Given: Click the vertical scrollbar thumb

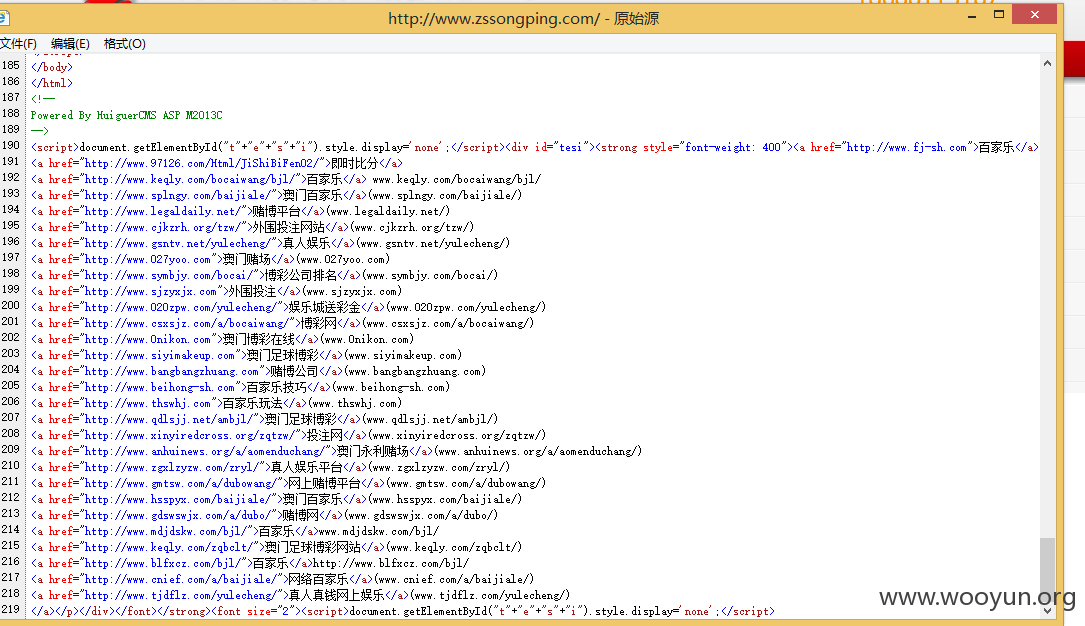Looking at the screenshot, I should 1047,569.
